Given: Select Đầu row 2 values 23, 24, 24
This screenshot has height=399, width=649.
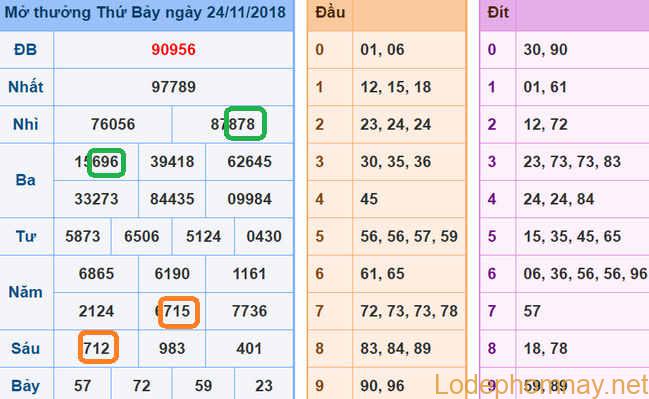Looking at the screenshot, I should [396, 124].
